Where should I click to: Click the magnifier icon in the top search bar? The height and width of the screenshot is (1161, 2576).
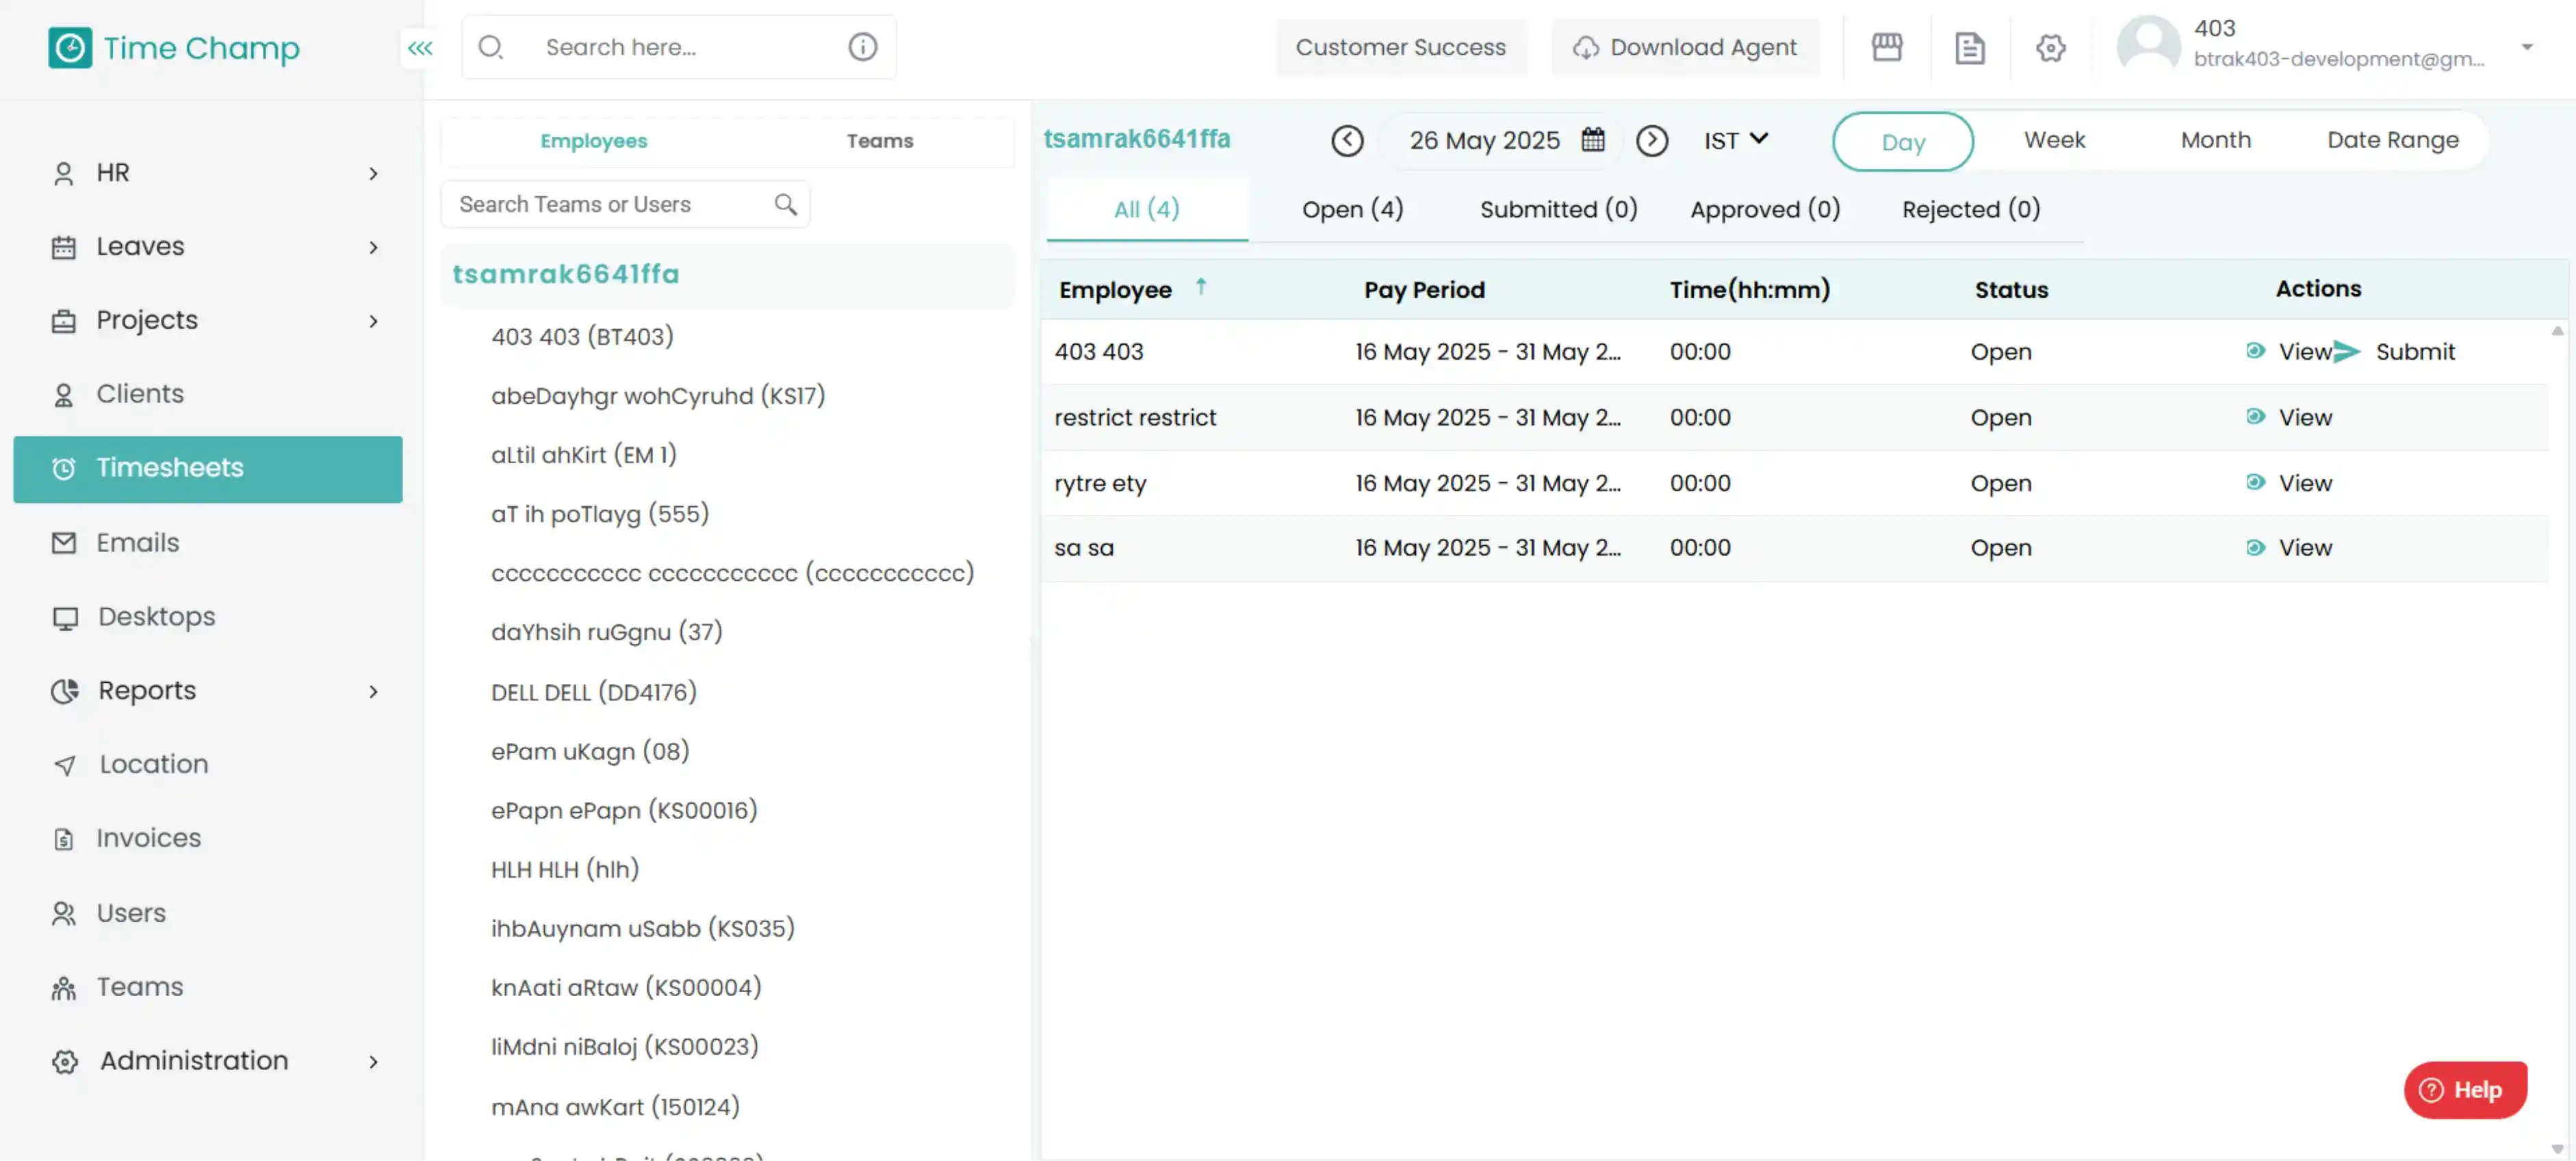(x=490, y=47)
